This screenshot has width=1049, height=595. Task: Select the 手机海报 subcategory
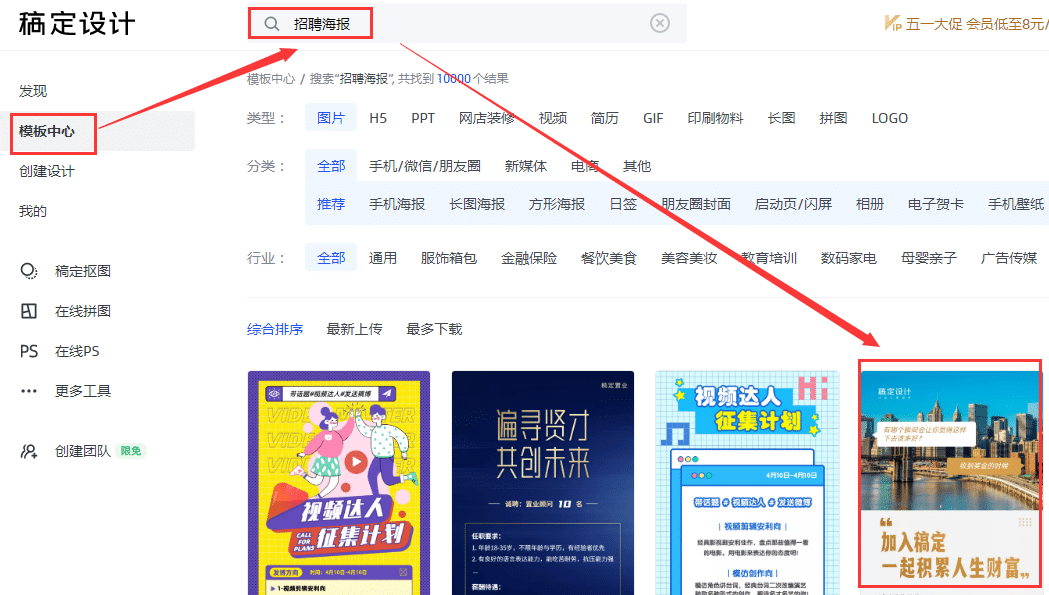(397, 204)
